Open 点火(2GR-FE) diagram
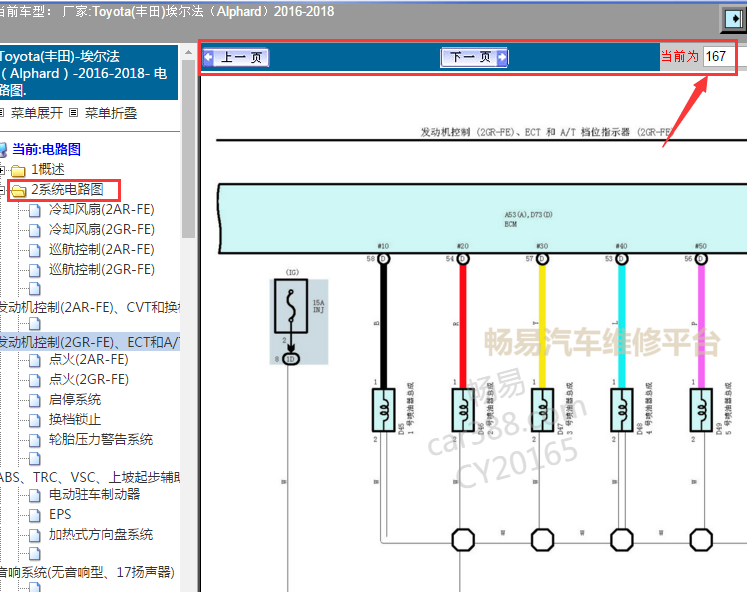 89,380
